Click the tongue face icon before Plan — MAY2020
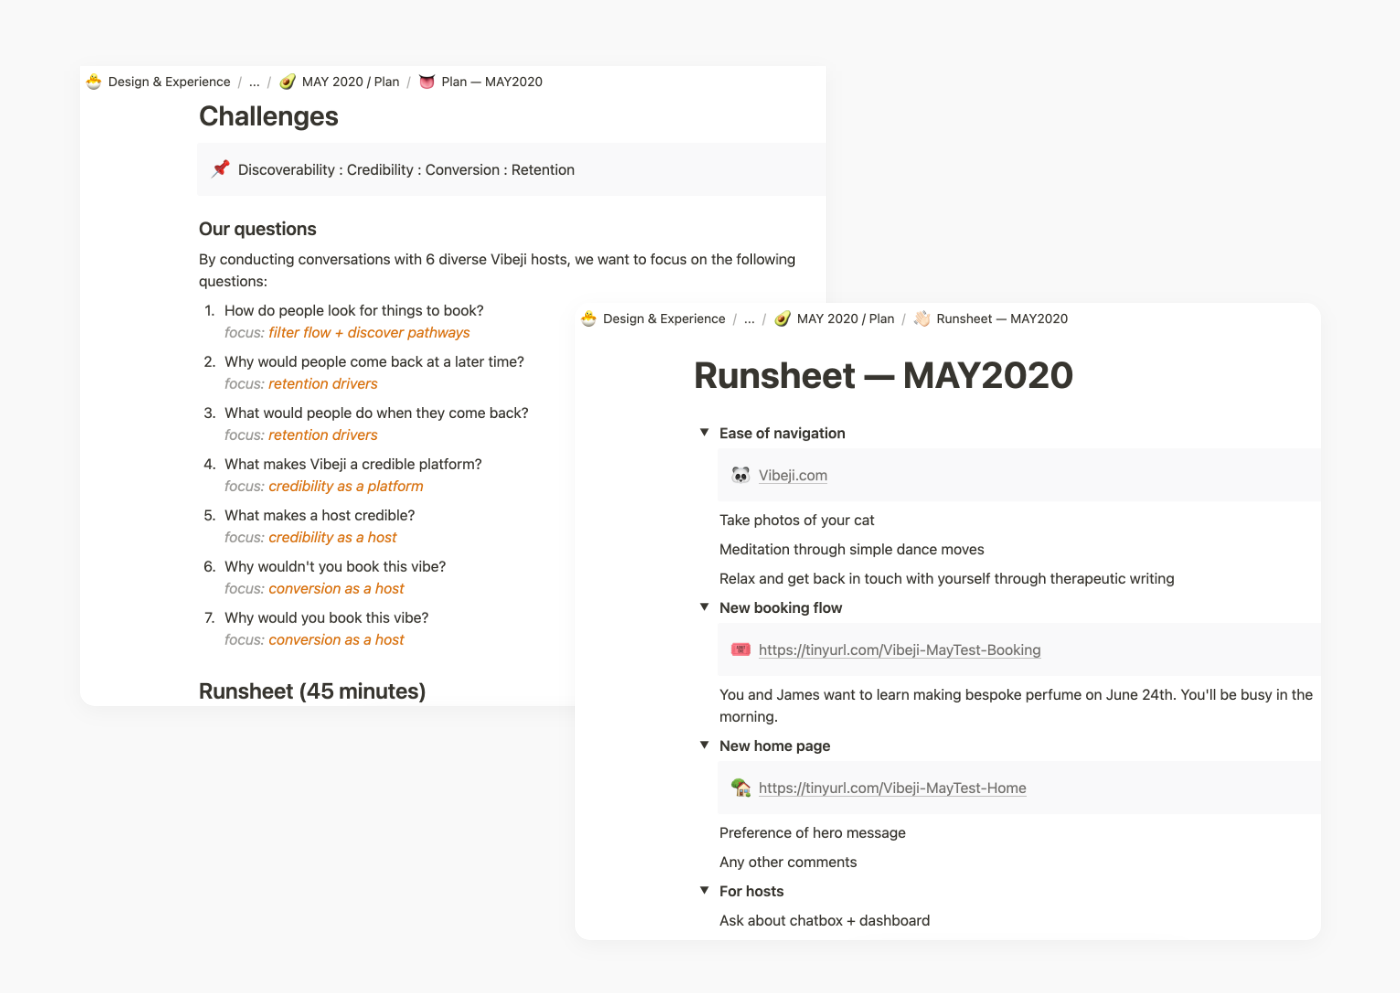This screenshot has width=1400, height=993. 427,82
